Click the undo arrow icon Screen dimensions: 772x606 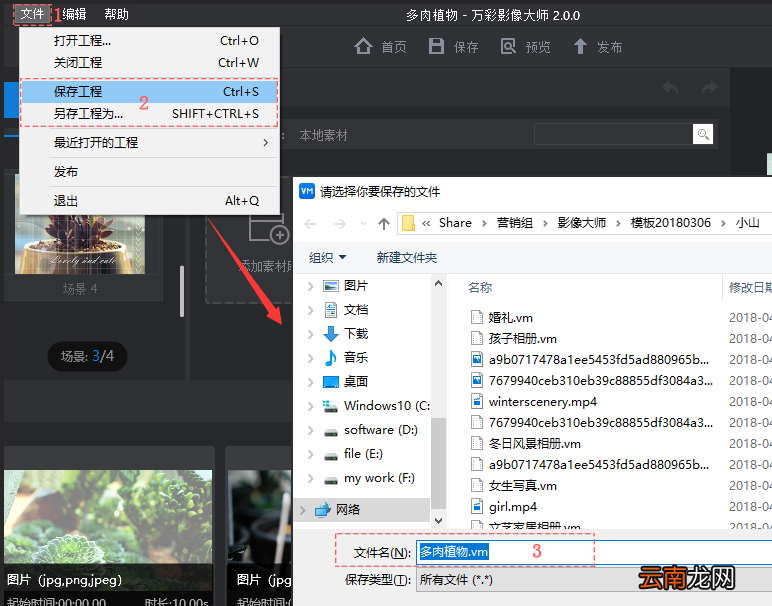click(670, 88)
